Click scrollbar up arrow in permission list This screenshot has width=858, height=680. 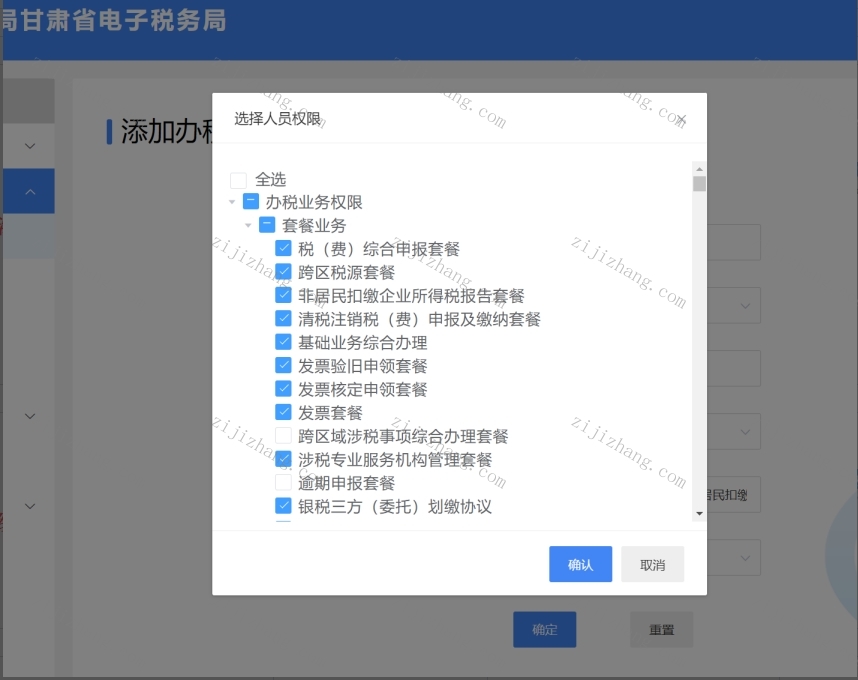[699, 169]
